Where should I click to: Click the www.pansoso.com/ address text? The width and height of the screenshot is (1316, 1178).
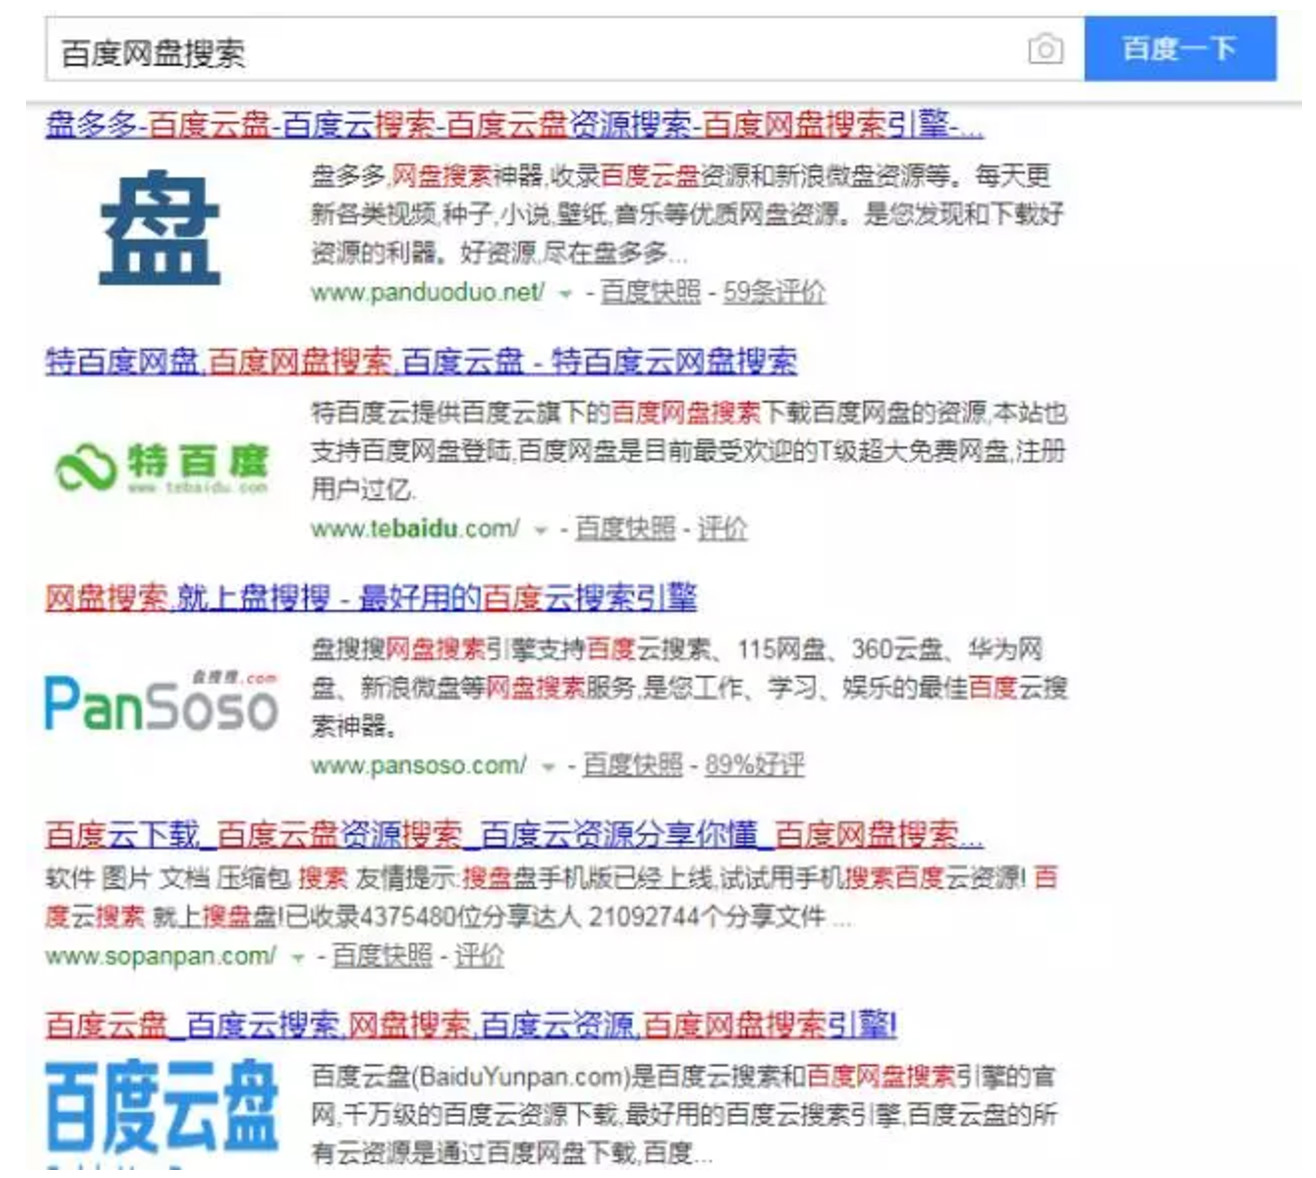419,765
